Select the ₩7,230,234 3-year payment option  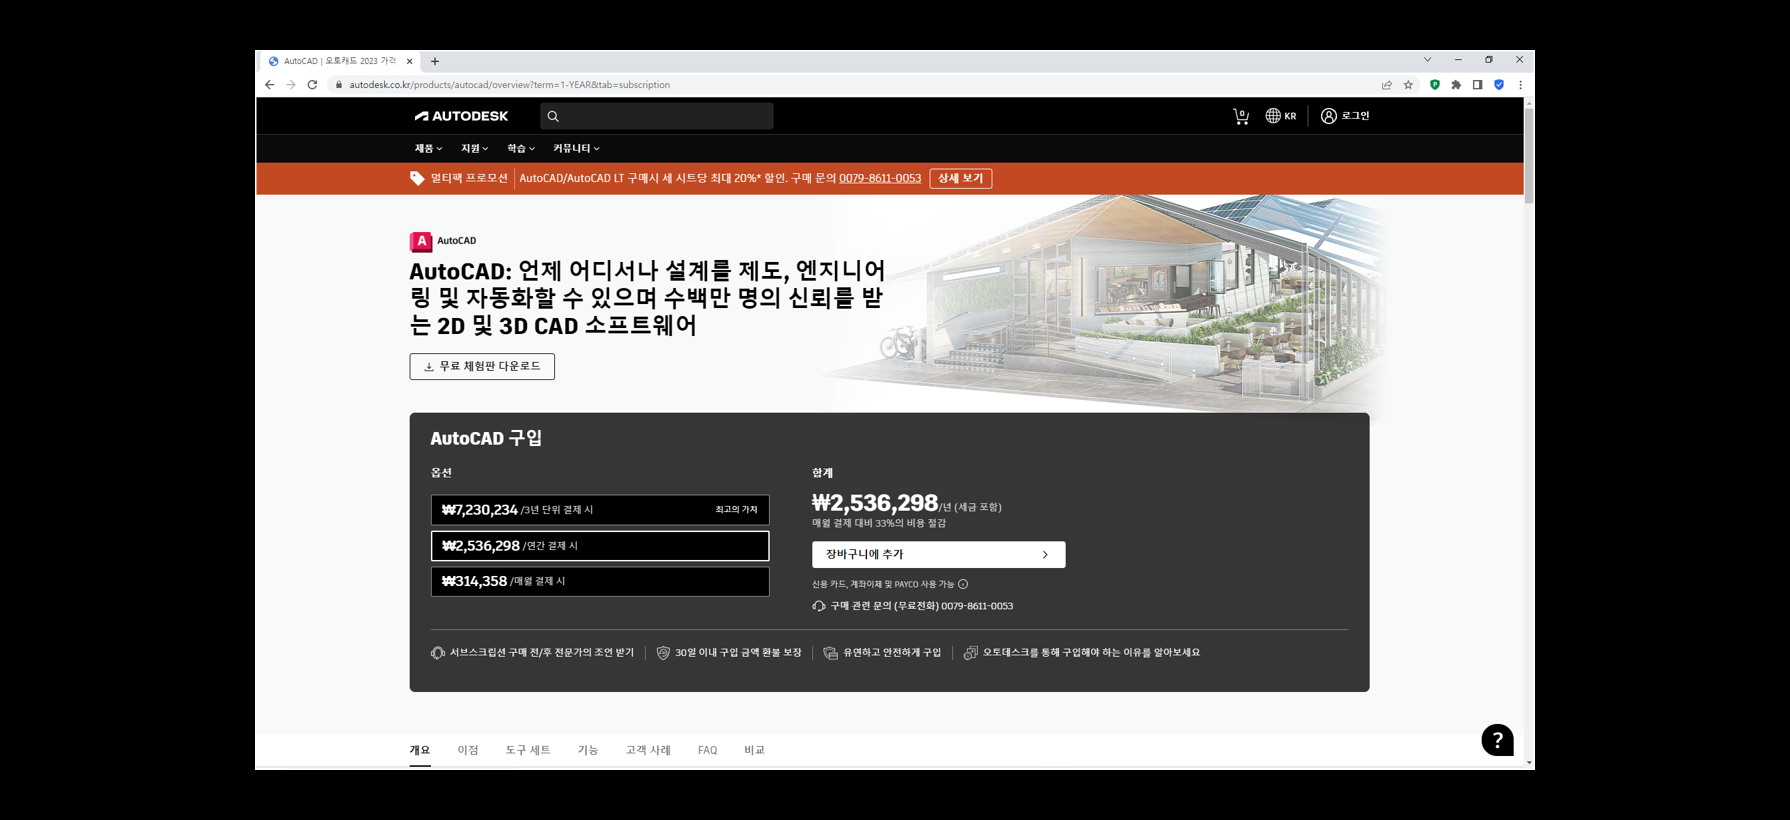600,510
